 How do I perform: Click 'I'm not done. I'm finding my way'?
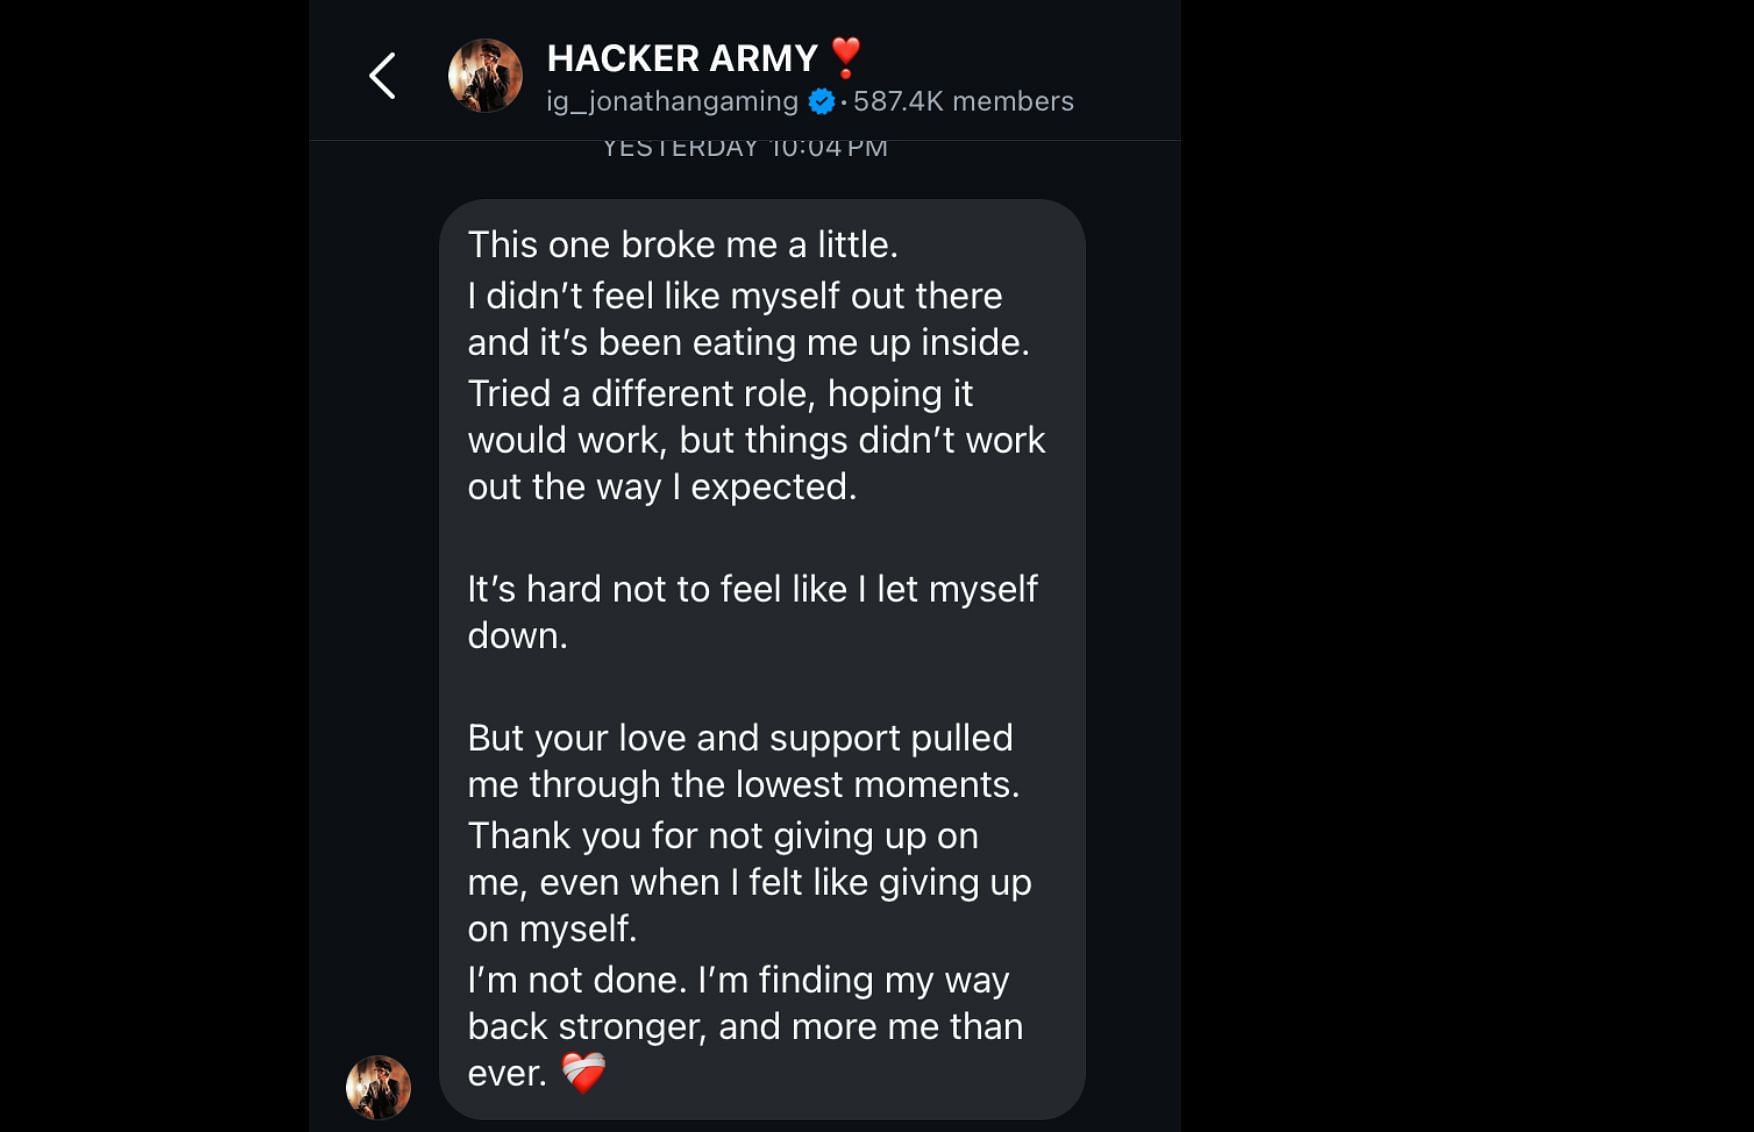[x=738, y=980]
